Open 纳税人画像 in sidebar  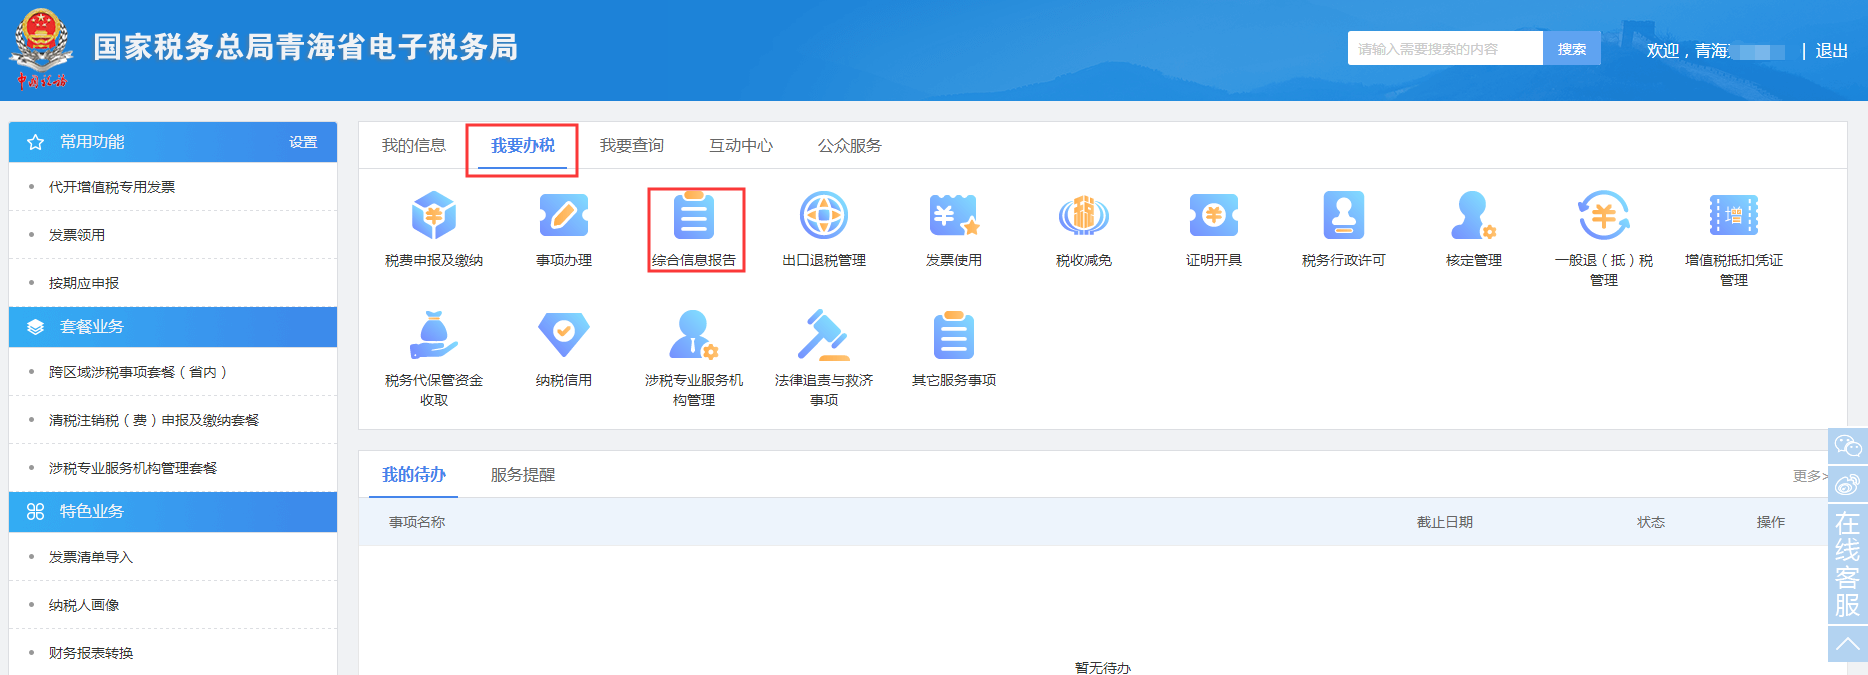[x=84, y=605]
